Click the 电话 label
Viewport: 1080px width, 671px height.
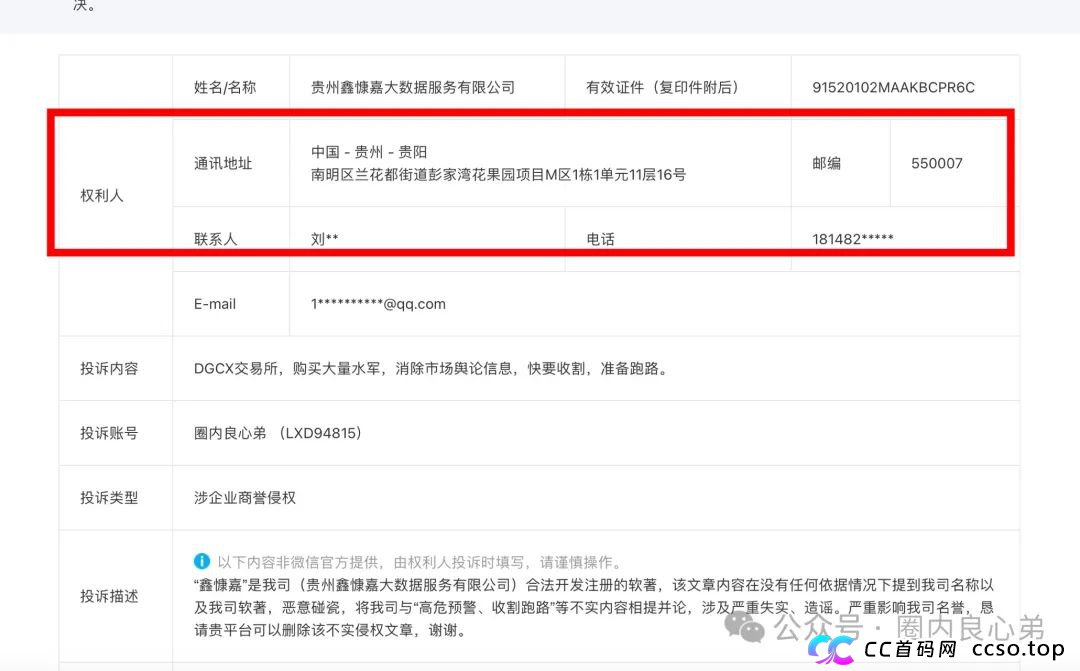click(600, 239)
